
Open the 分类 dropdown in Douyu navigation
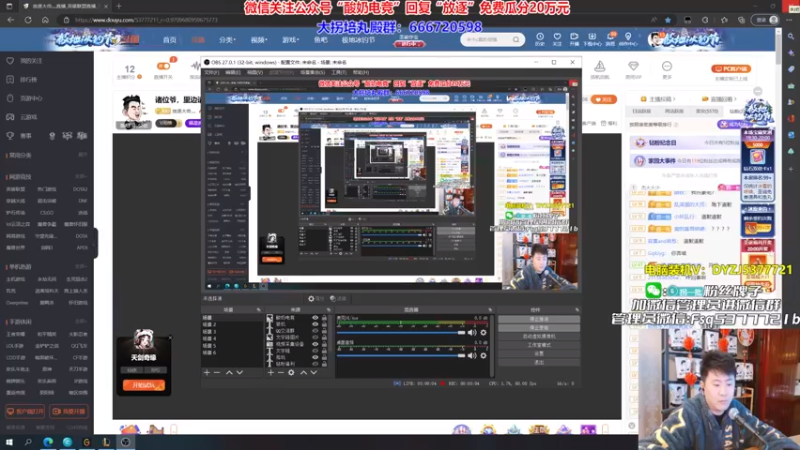click(227, 40)
